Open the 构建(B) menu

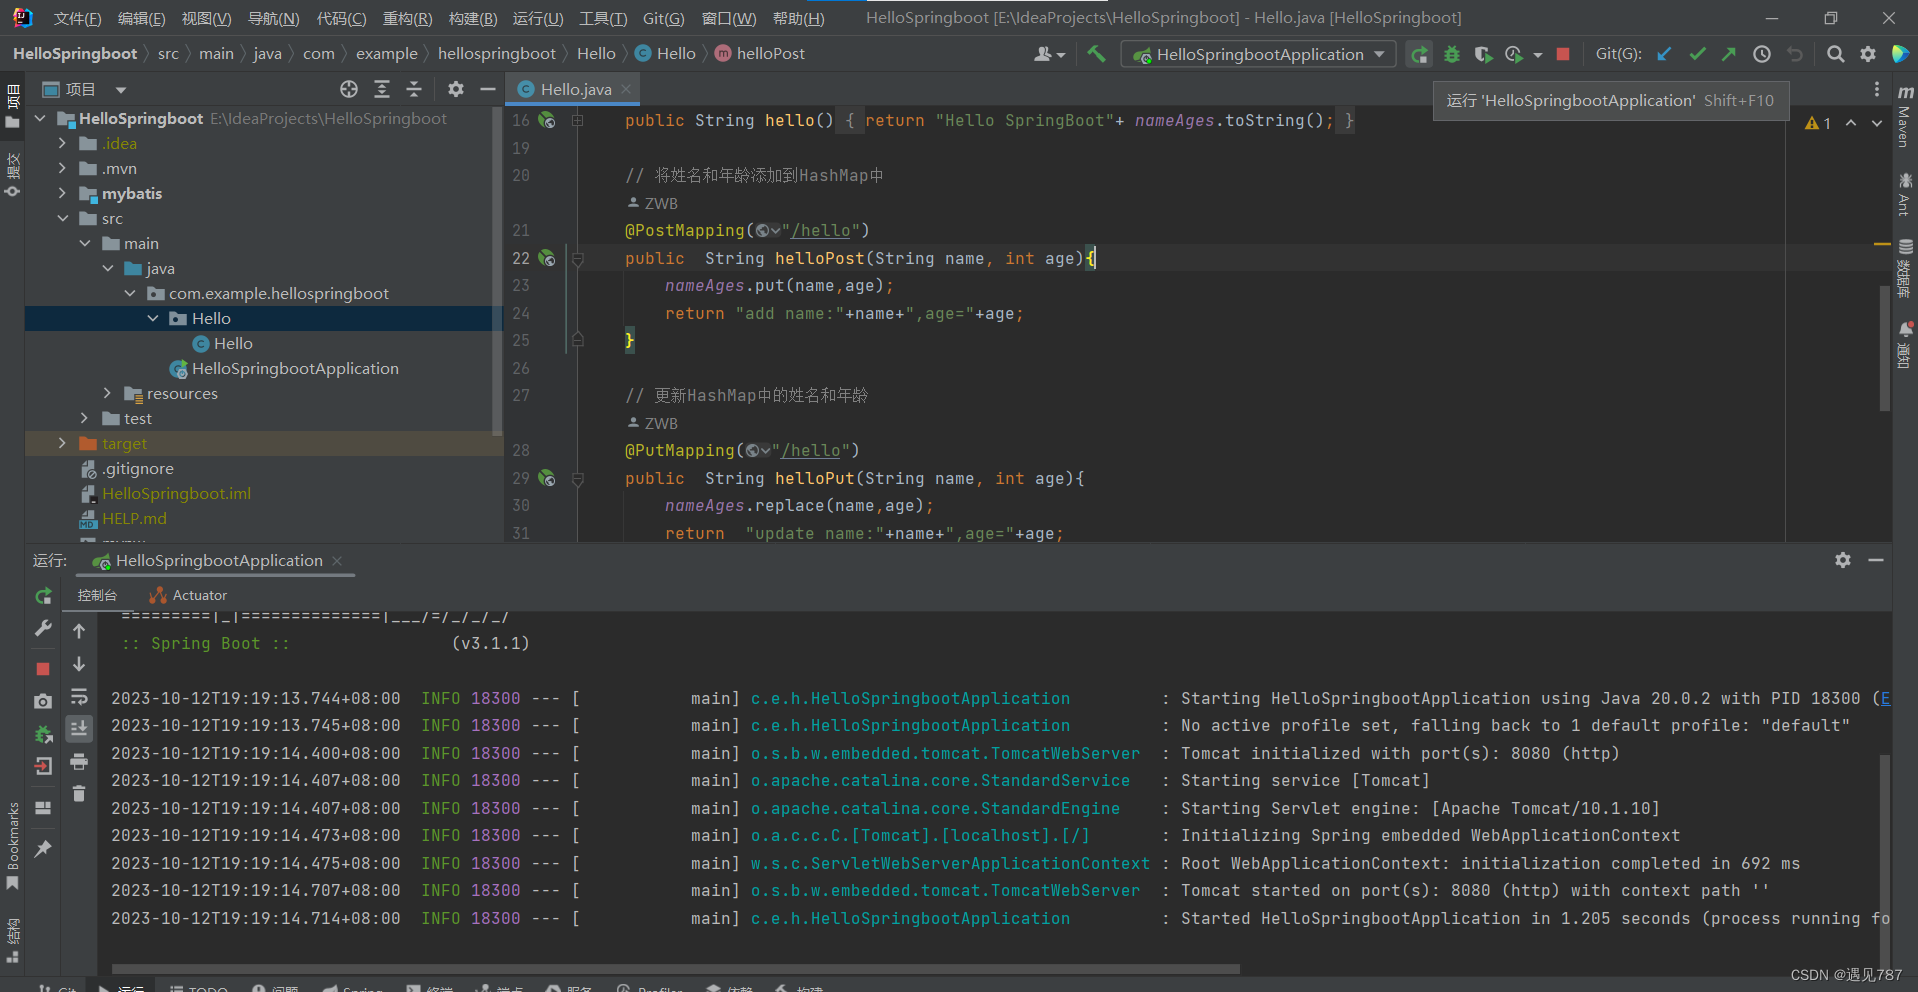(x=472, y=18)
